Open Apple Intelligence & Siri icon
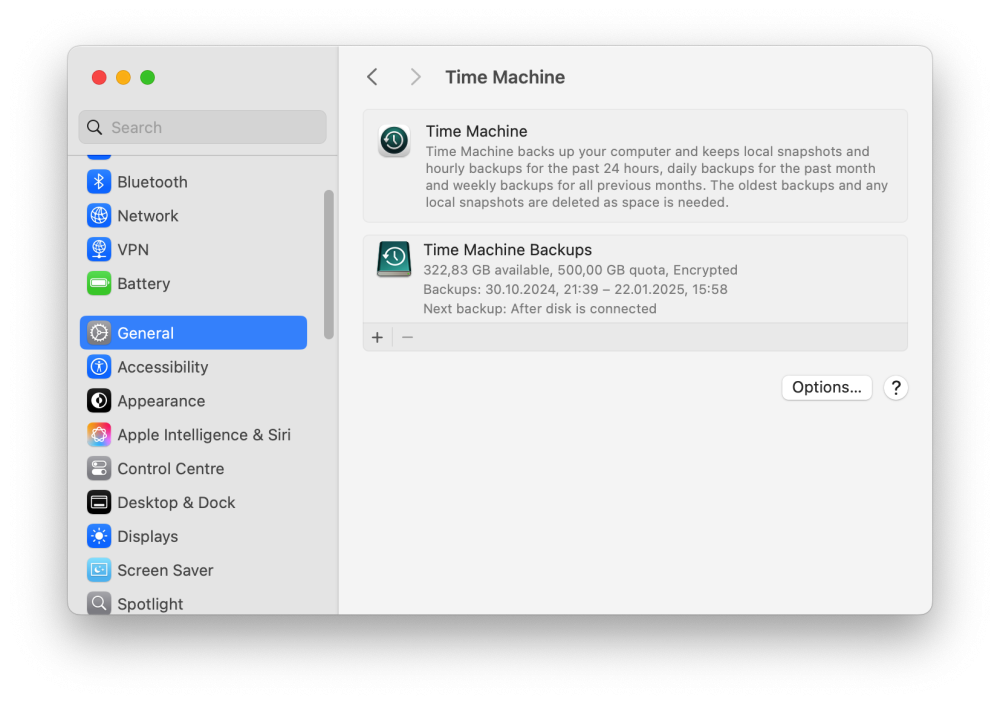Viewport: 1000px width, 704px height. tap(99, 434)
